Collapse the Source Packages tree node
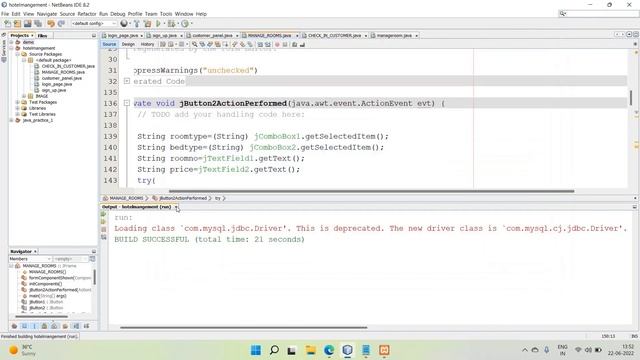 (18, 54)
